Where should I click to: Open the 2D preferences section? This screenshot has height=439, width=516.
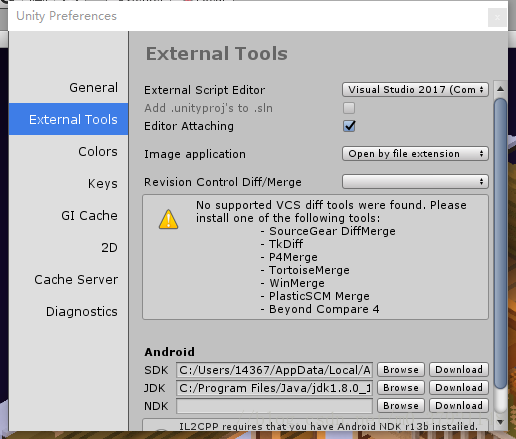pyautogui.click(x=109, y=248)
